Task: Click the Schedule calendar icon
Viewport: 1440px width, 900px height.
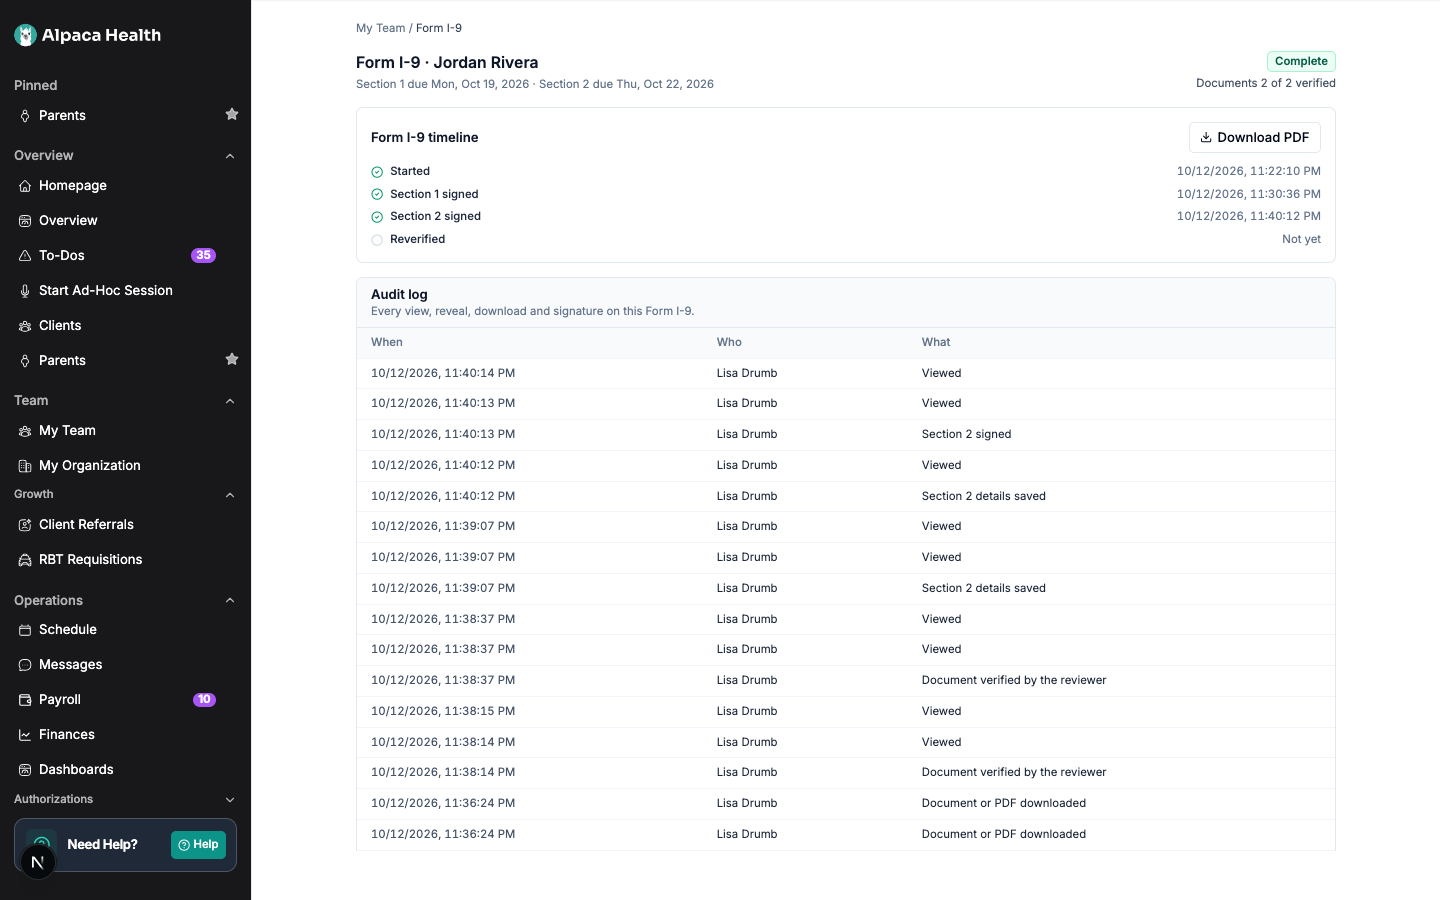Action: click(25, 630)
